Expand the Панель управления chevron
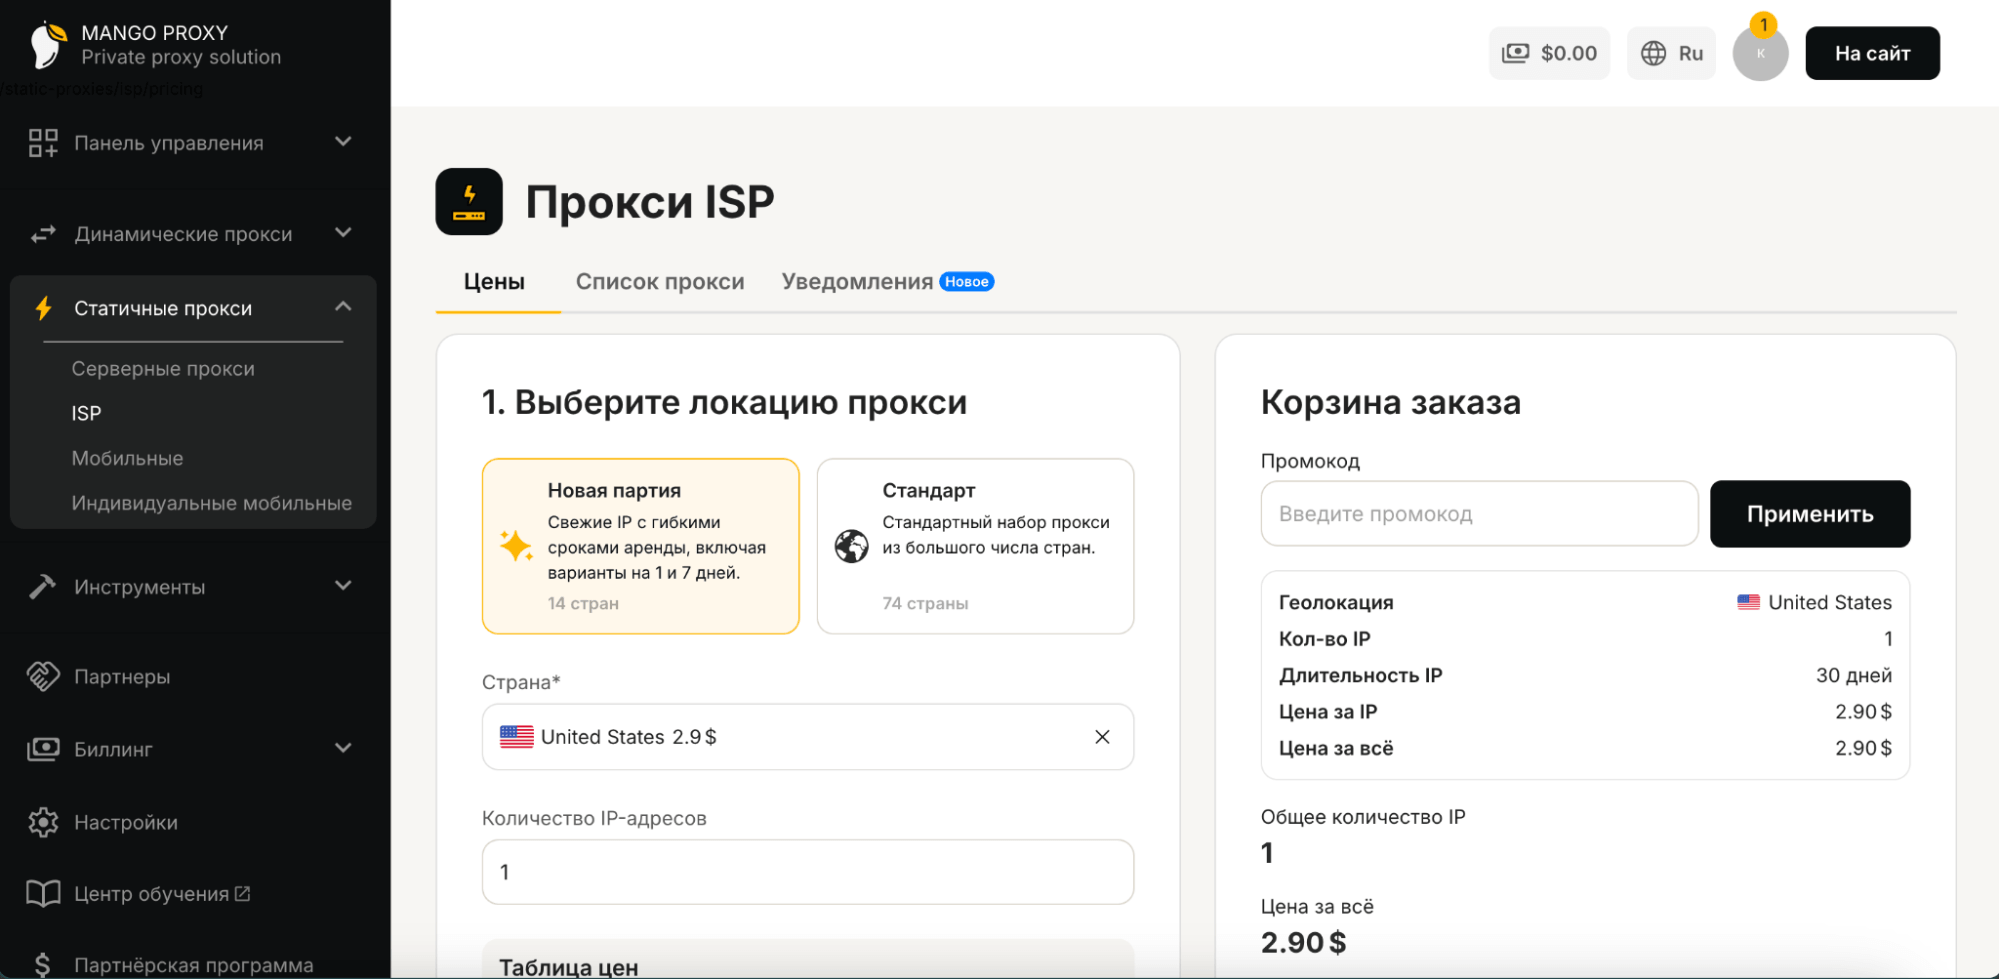Screen dimensions: 1999x980 point(343,142)
